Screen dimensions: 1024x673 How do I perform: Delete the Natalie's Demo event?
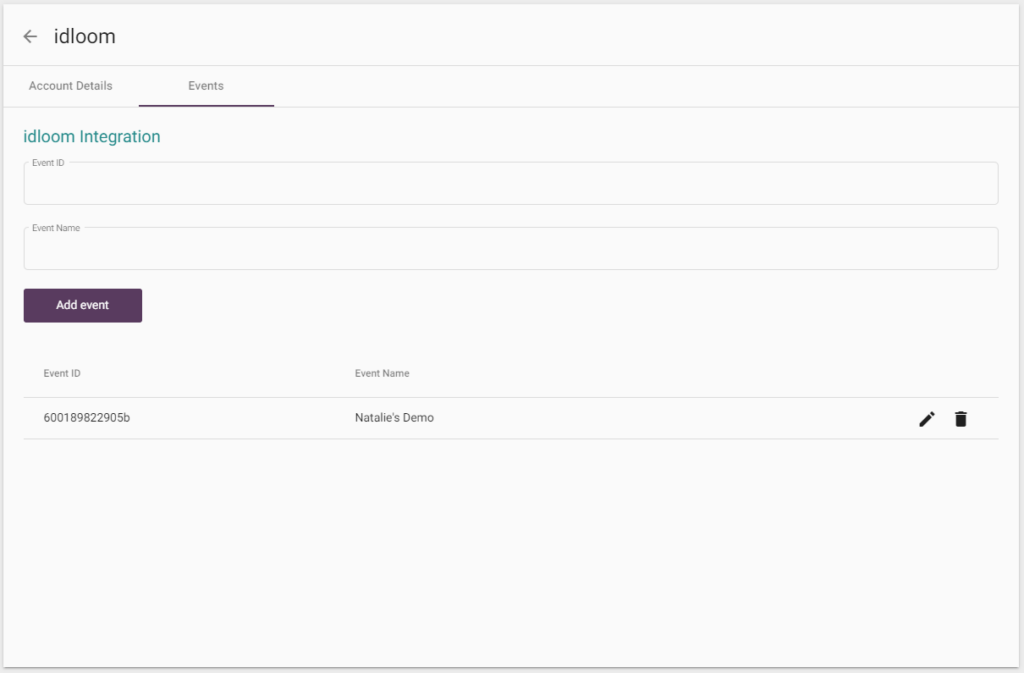[x=961, y=419]
